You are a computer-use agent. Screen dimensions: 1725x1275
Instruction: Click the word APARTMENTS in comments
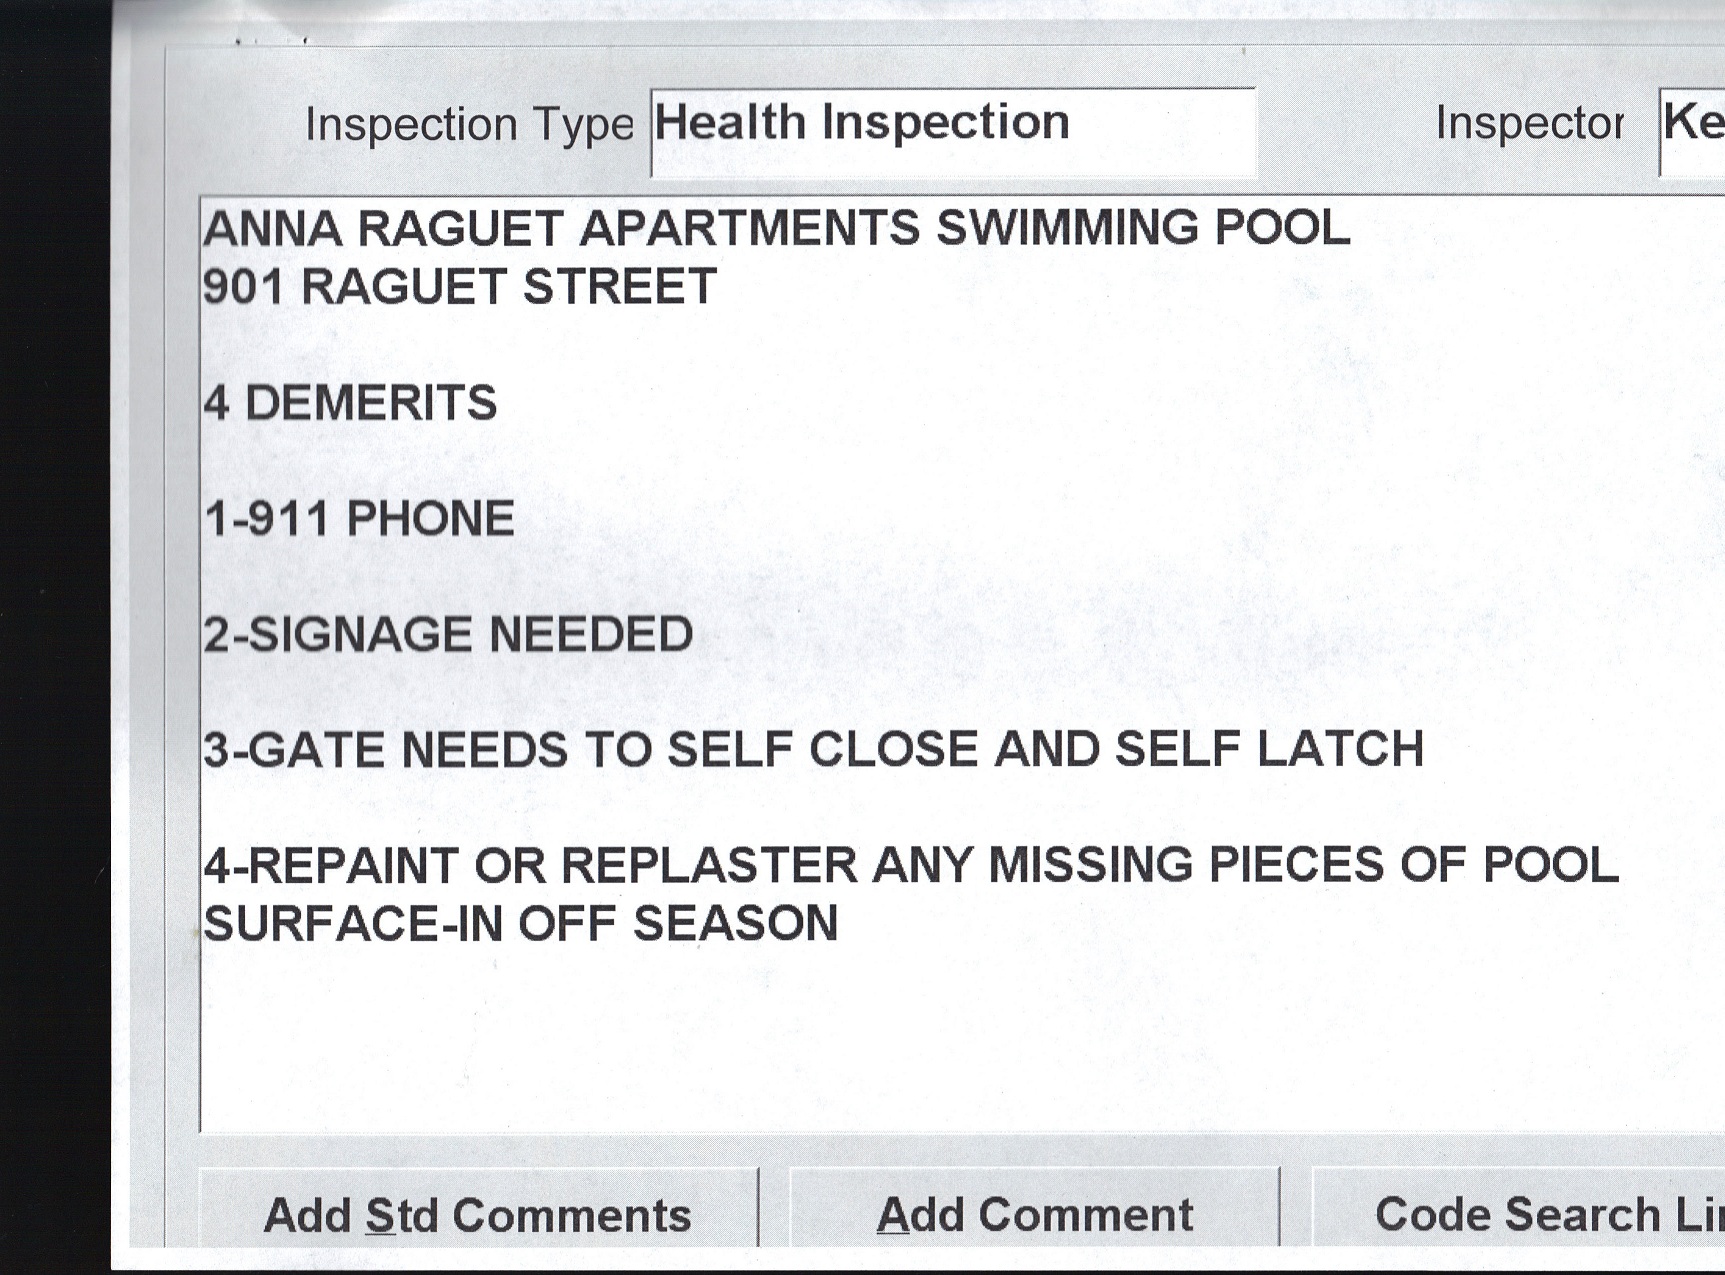[x=749, y=228]
